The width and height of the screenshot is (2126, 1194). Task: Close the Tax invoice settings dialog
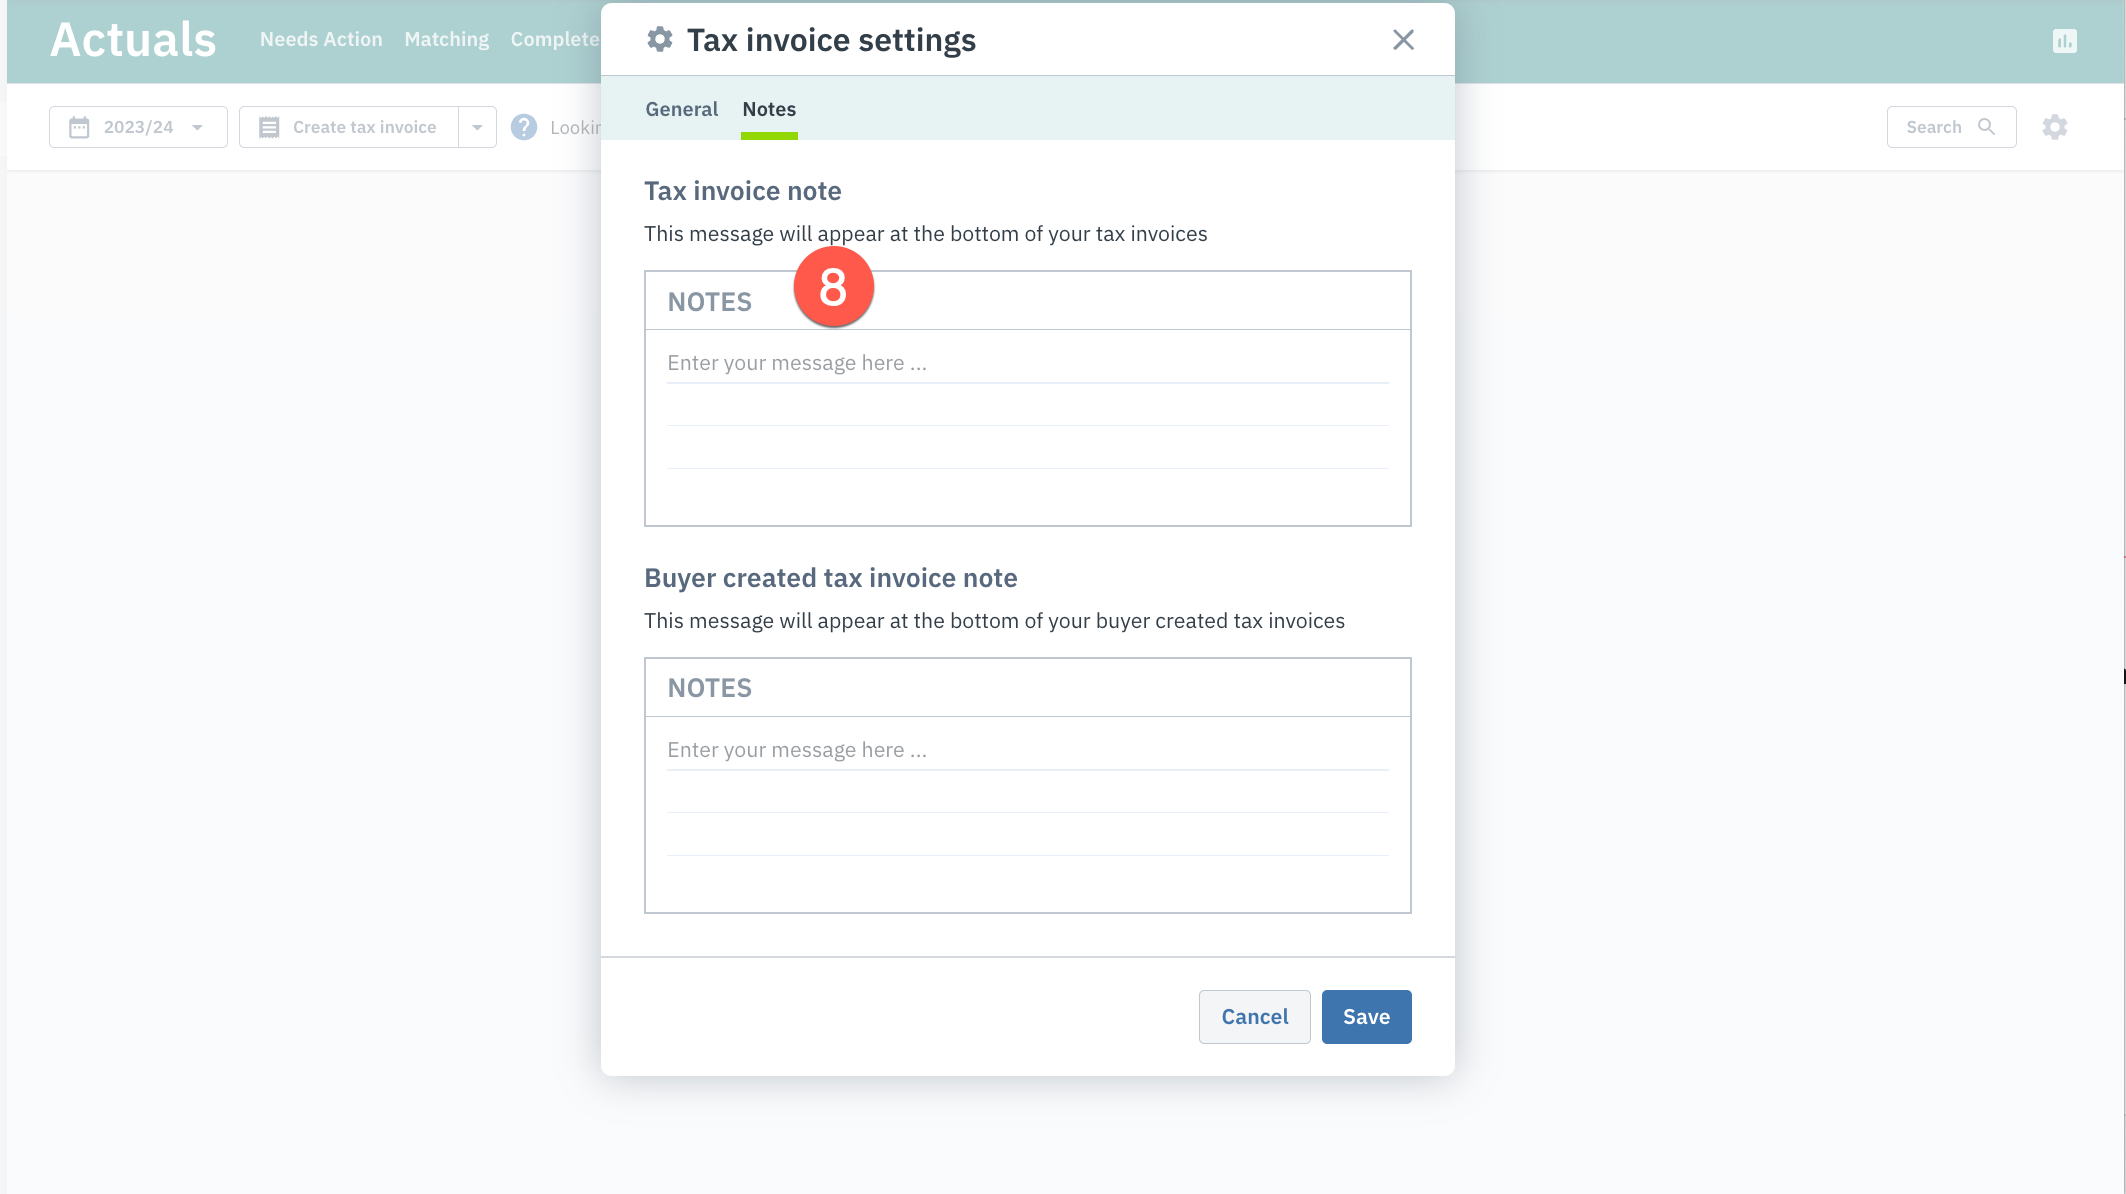(x=1403, y=40)
